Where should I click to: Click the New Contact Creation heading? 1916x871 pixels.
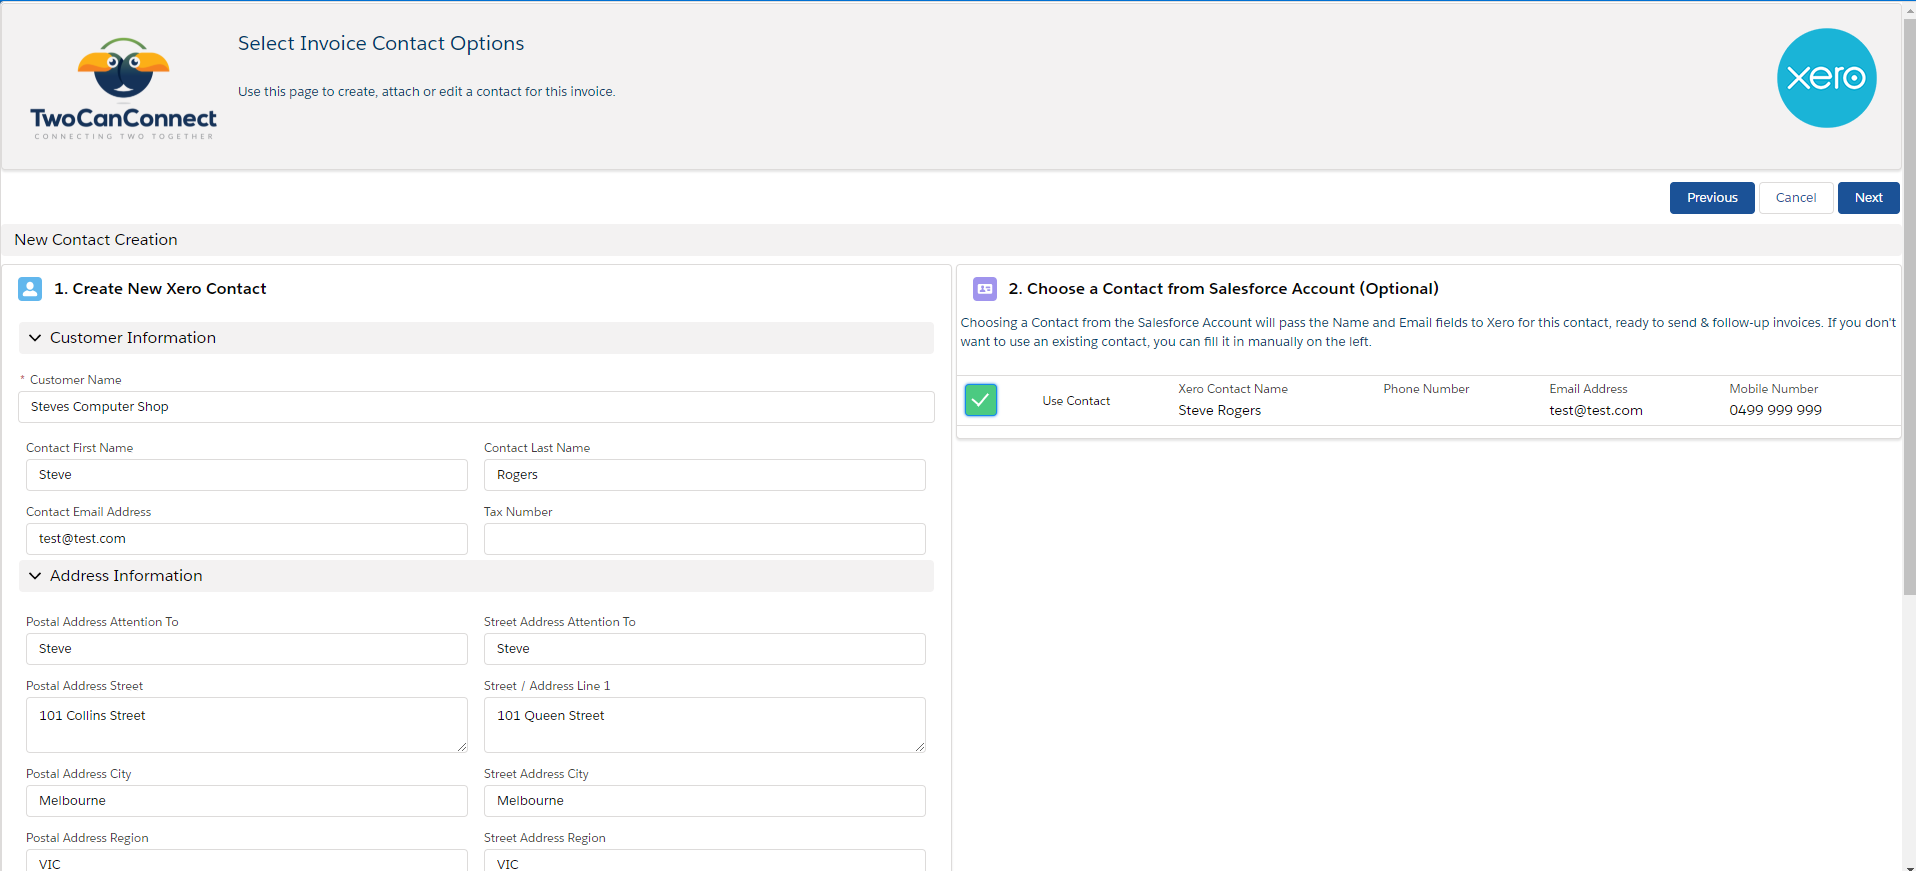click(x=96, y=240)
